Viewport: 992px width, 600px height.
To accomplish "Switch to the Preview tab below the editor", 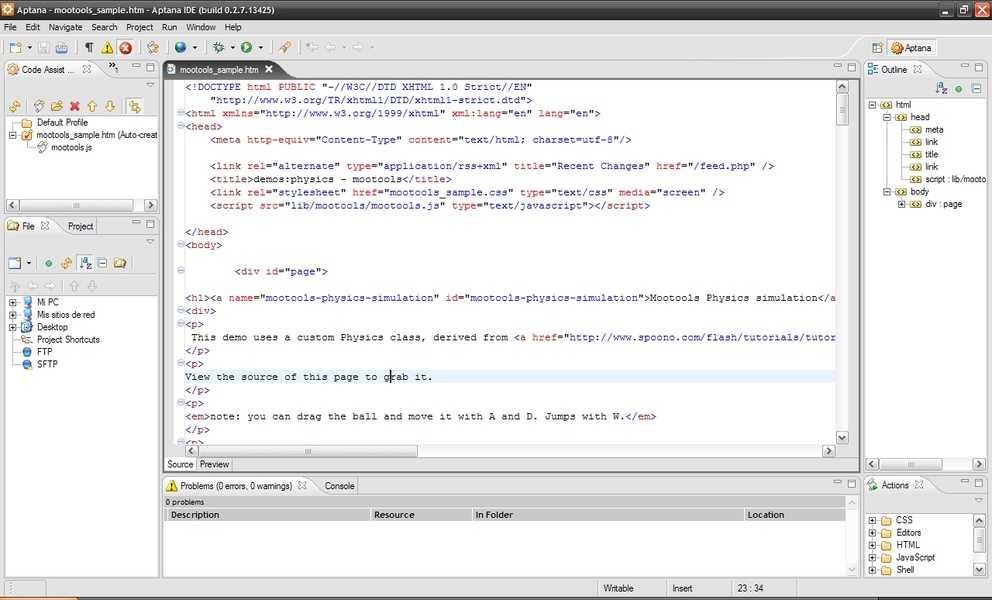I will pos(214,464).
